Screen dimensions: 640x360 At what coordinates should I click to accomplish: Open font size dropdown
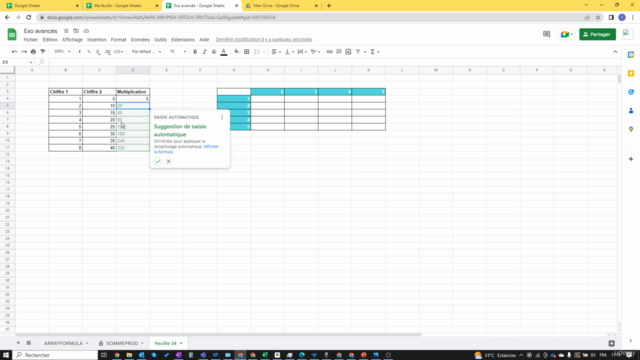pos(178,52)
